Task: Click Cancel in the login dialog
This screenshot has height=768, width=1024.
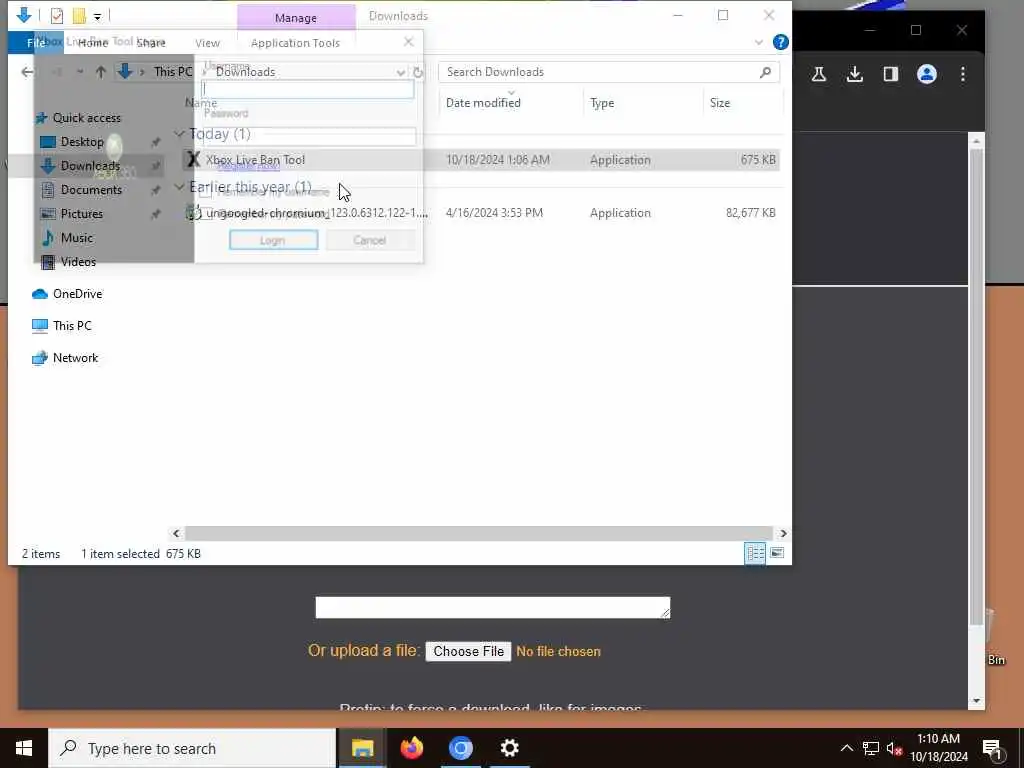Action: [370, 240]
